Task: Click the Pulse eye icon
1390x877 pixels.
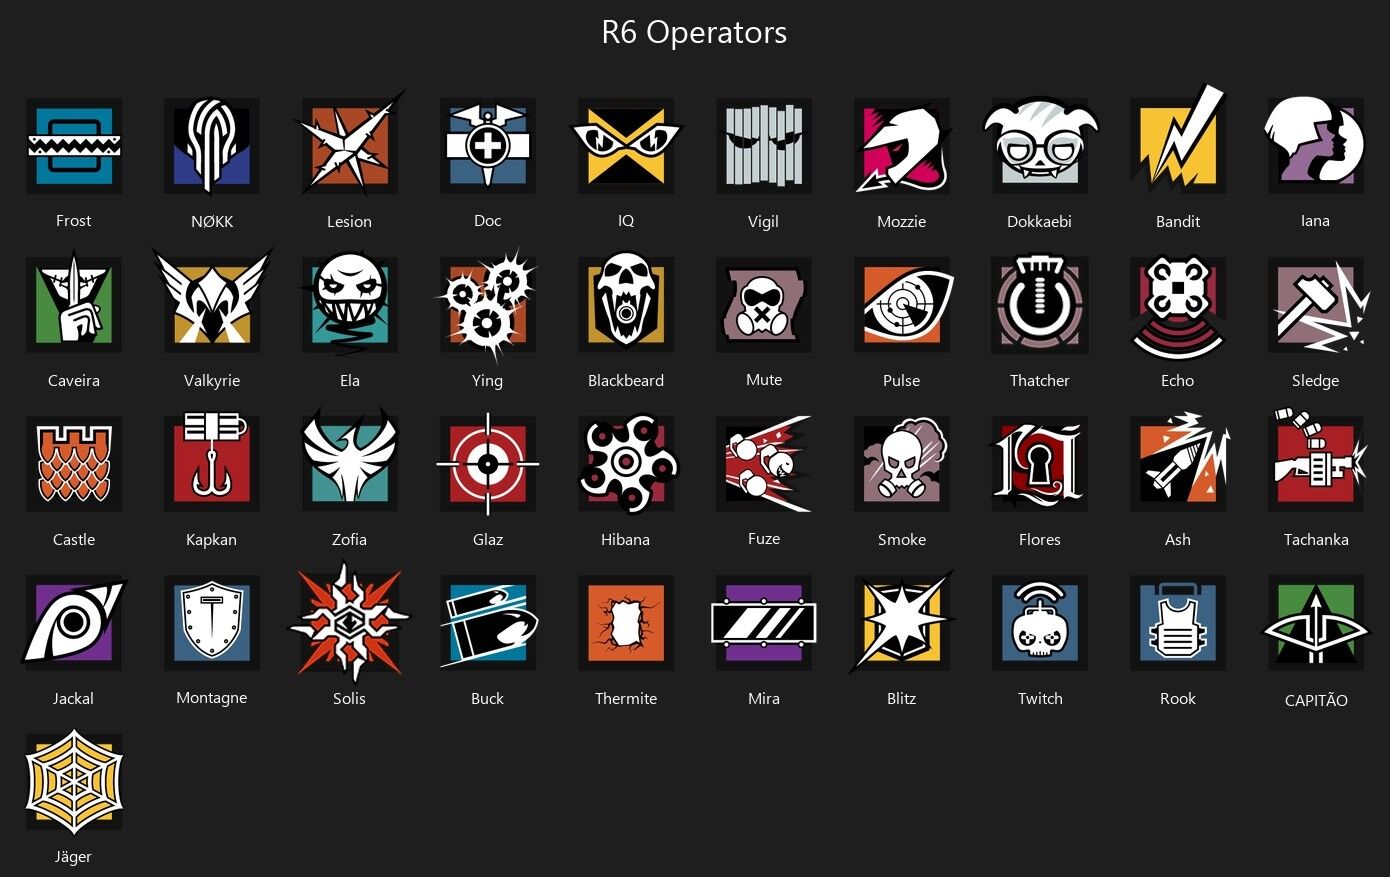Action: pos(904,304)
